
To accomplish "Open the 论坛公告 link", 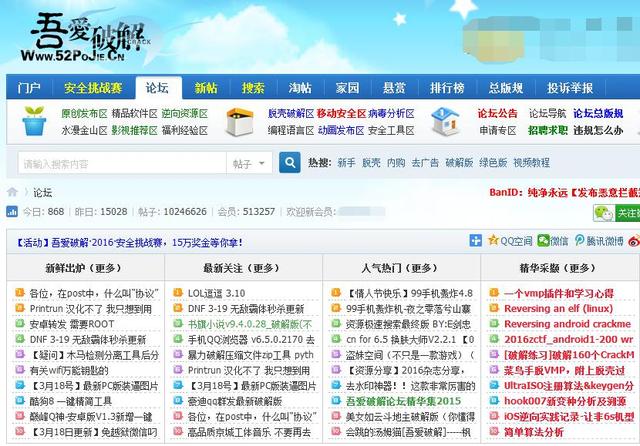I will [x=498, y=113].
